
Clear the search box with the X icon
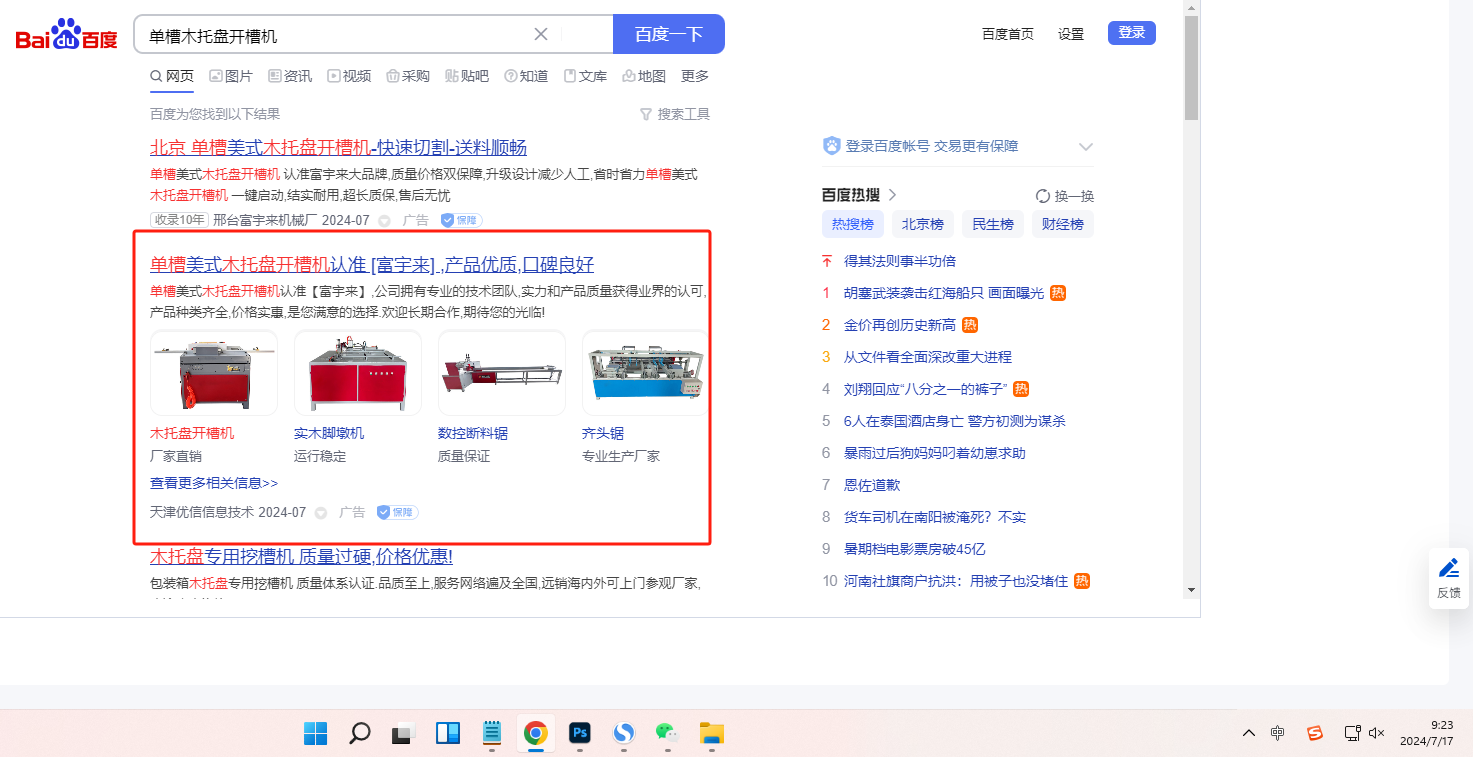(x=541, y=34)
